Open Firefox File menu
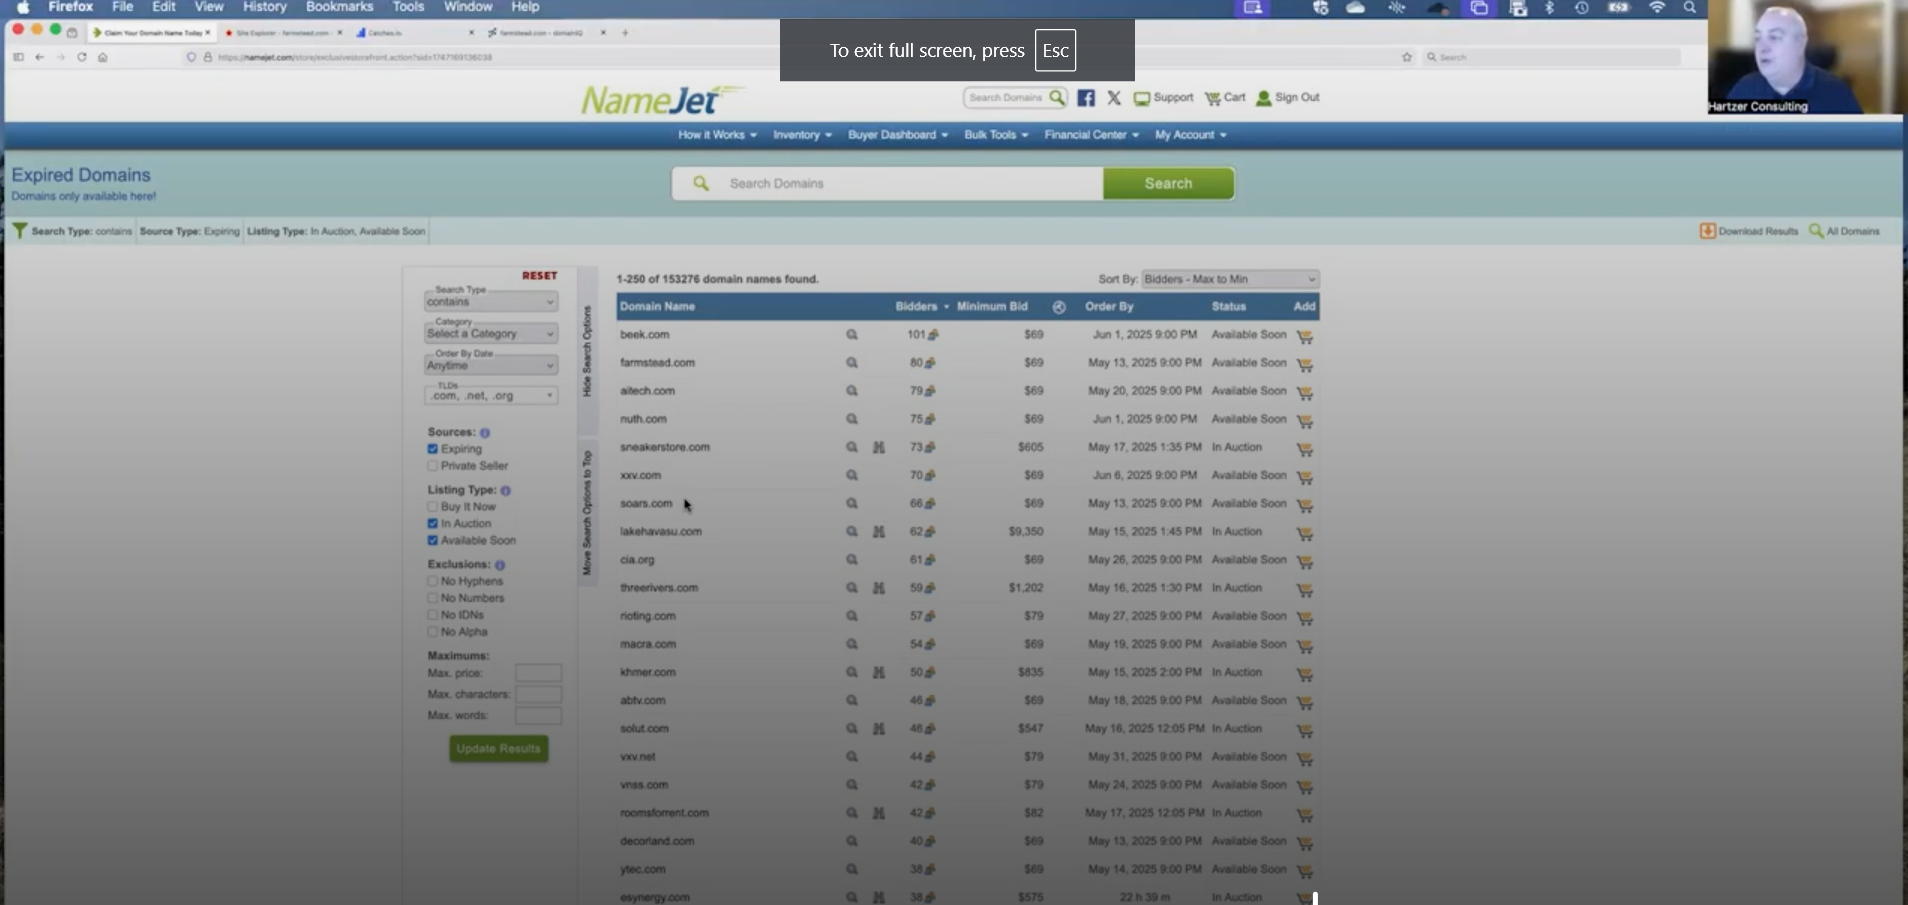The image size is (1908, 905). pos(123,7)
